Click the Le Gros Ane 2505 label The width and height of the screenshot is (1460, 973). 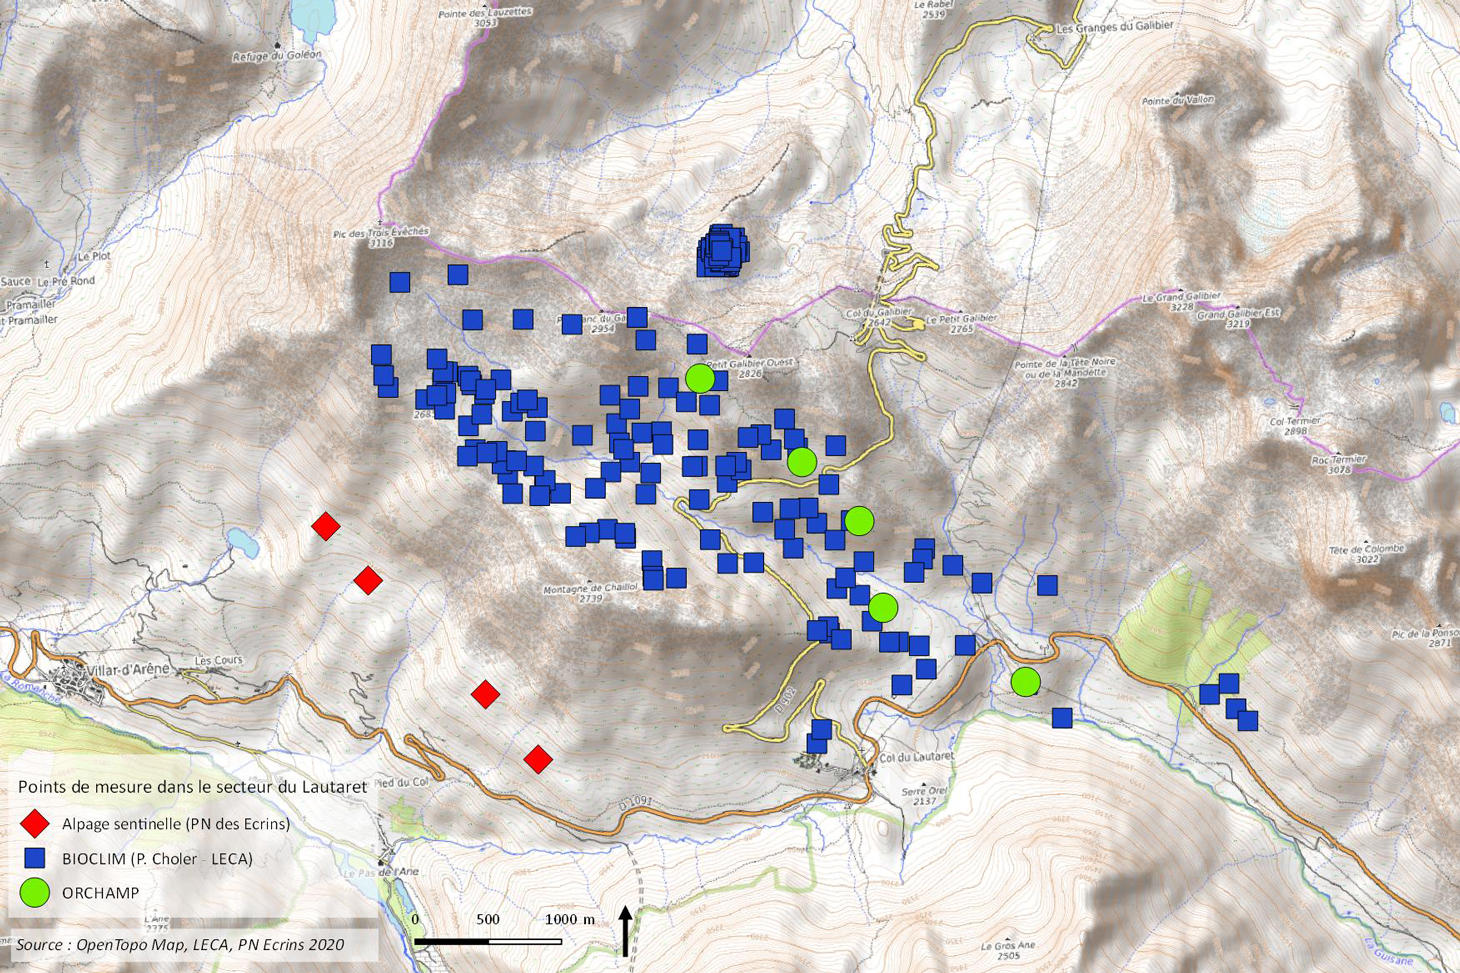(1008, 950)
